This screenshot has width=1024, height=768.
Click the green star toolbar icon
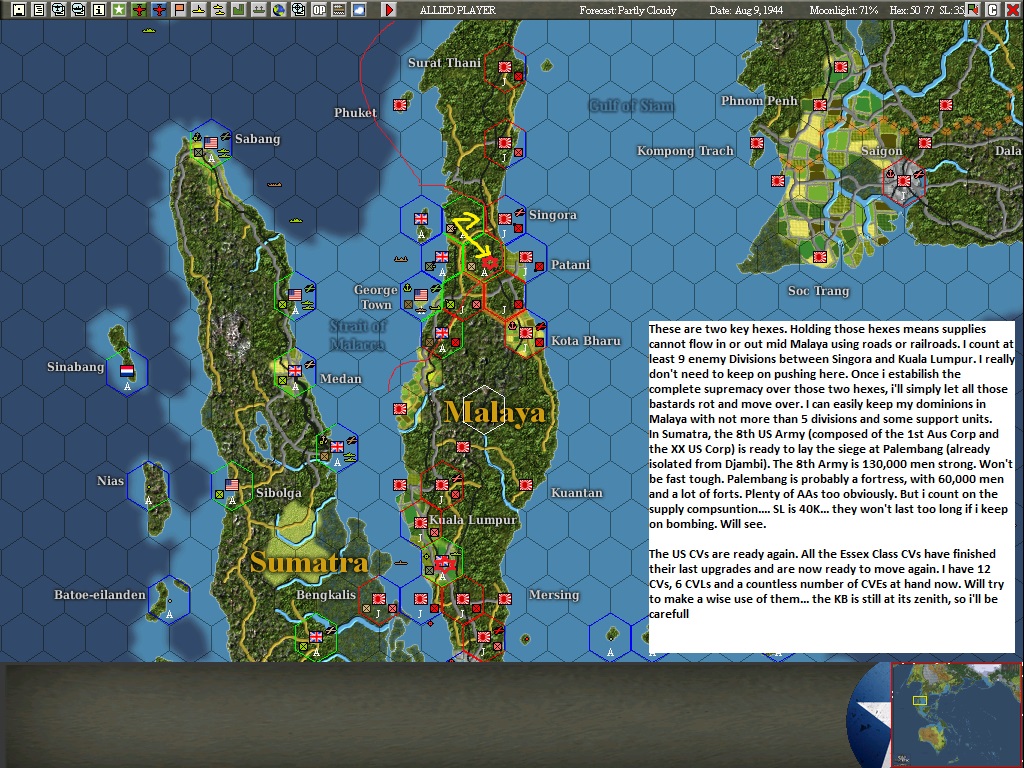[x=118, y=10]
